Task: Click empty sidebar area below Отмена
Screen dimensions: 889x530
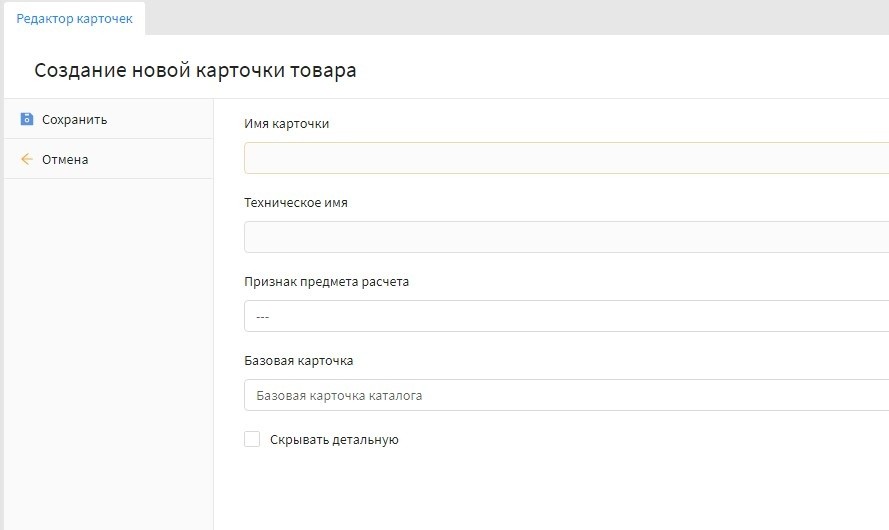Action: (x=108, y=350)
